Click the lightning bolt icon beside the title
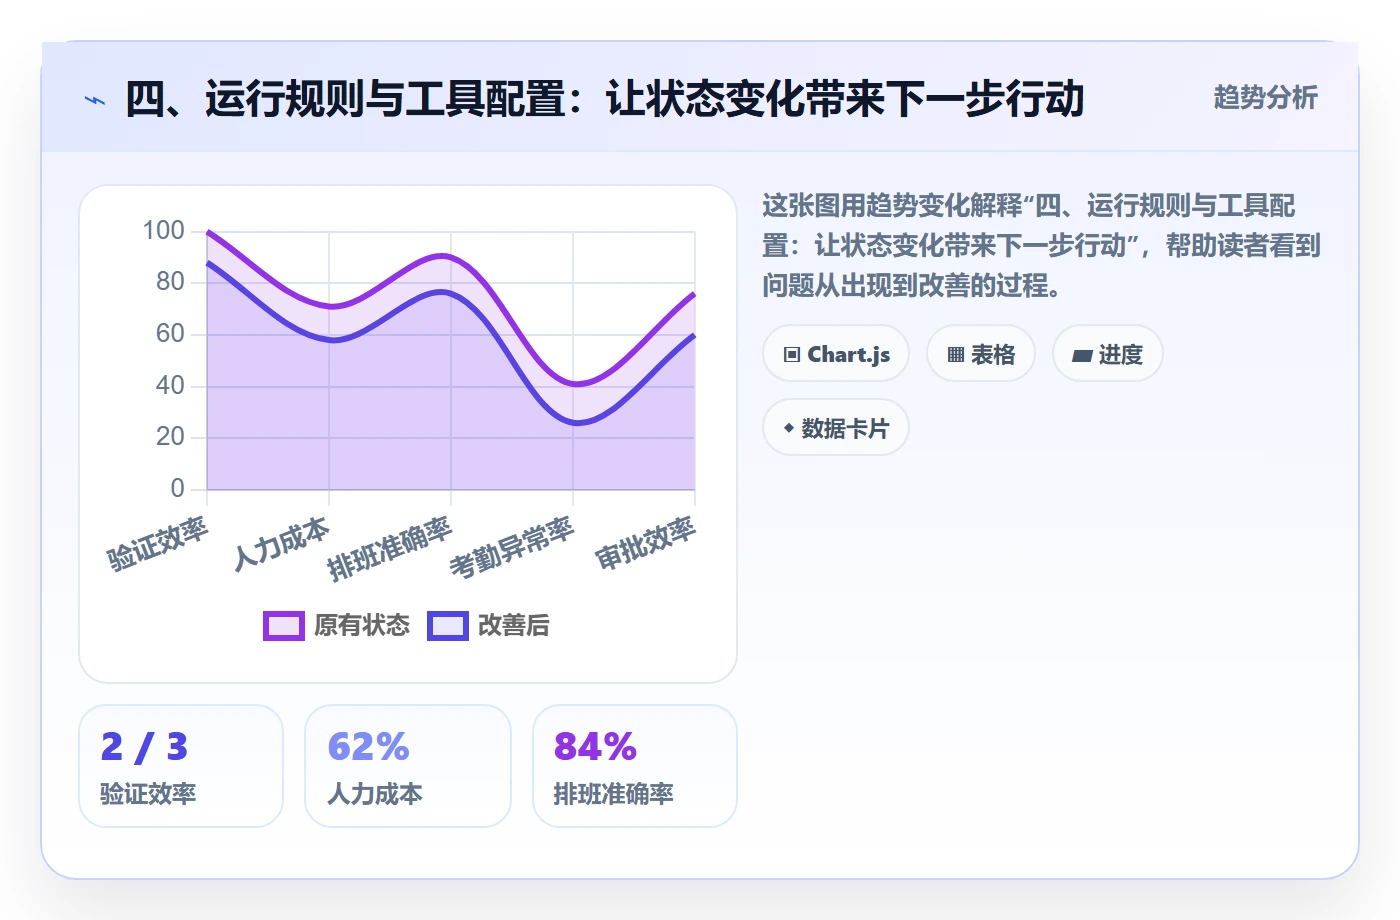 (x=95, y=100)
